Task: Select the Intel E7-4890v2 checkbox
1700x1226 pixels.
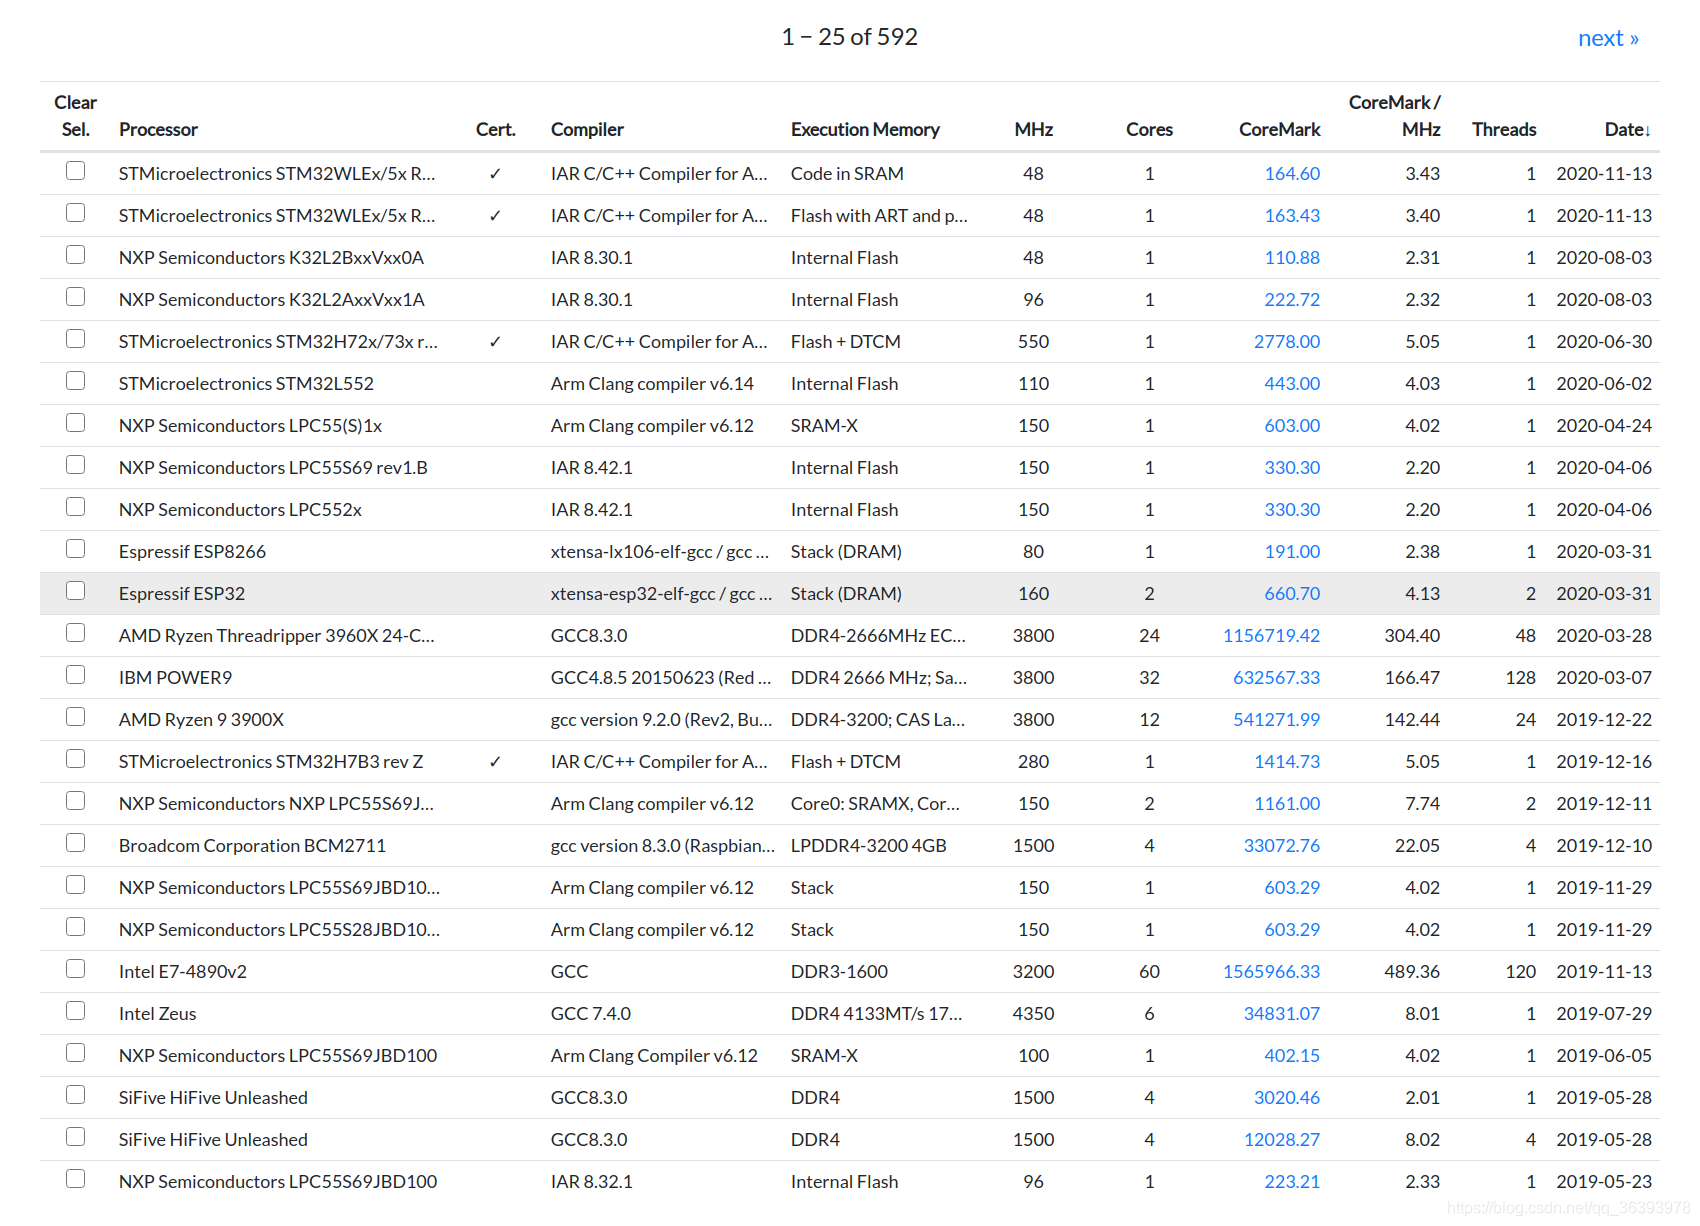Action: (75, 969)
